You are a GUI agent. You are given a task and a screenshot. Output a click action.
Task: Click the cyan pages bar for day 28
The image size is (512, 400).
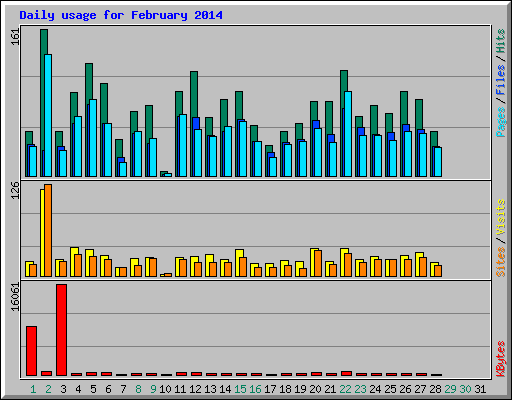tap(438, 162)
